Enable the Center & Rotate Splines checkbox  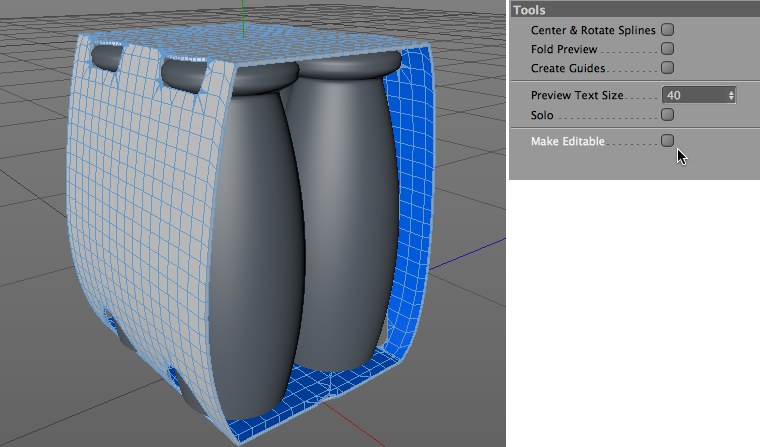click(667, 30)
